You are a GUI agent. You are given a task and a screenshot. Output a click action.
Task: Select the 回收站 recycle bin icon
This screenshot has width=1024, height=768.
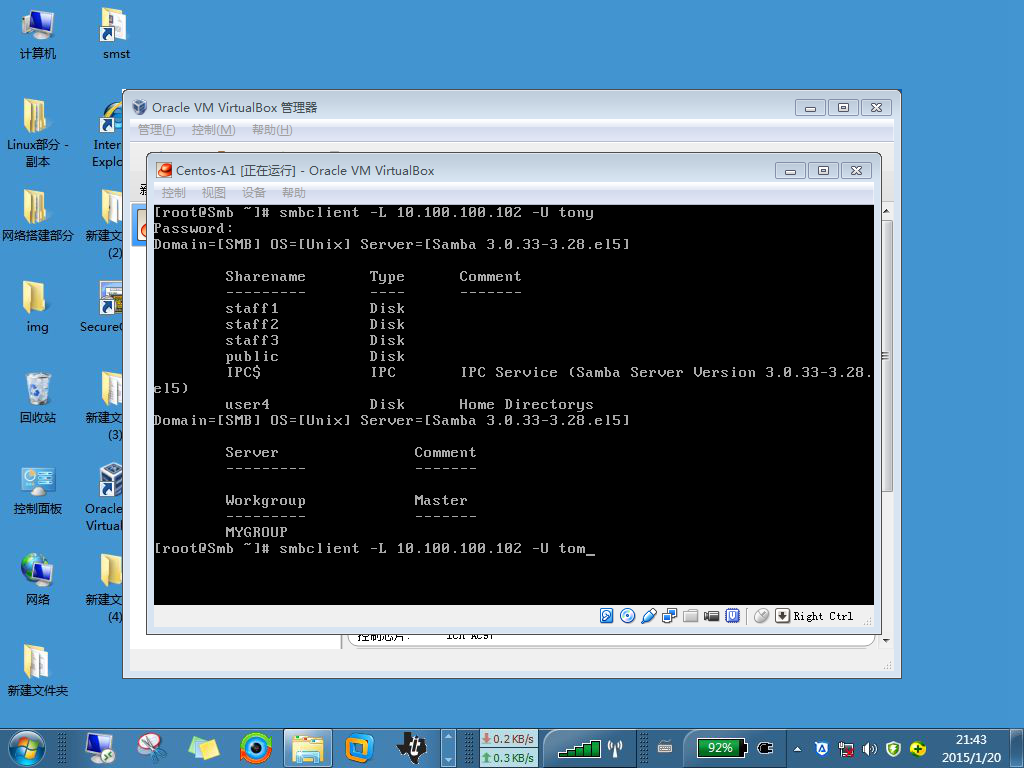tap(37, 398)
